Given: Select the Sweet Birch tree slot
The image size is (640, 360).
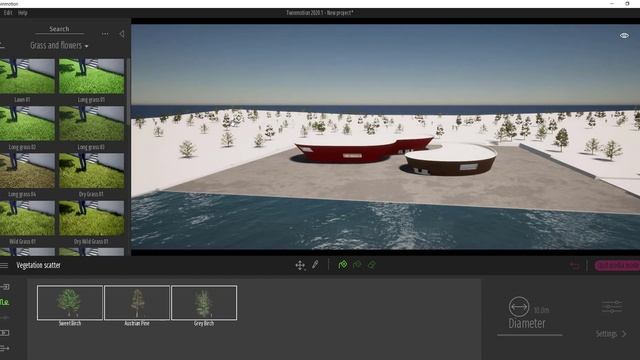Looking at the screenshot, I should tap(70, 302).
